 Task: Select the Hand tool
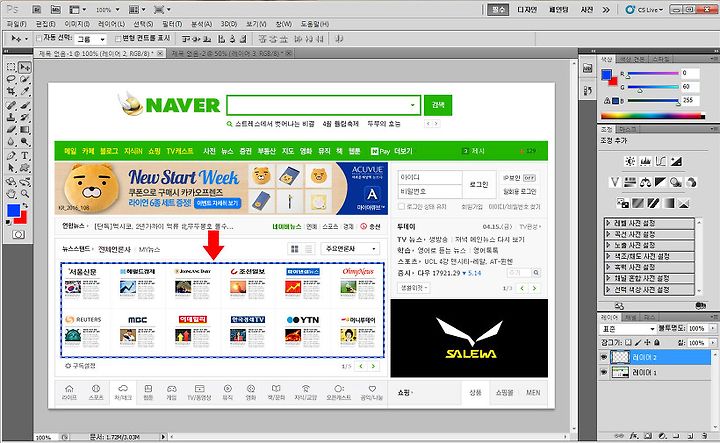[x=11, y=194]
